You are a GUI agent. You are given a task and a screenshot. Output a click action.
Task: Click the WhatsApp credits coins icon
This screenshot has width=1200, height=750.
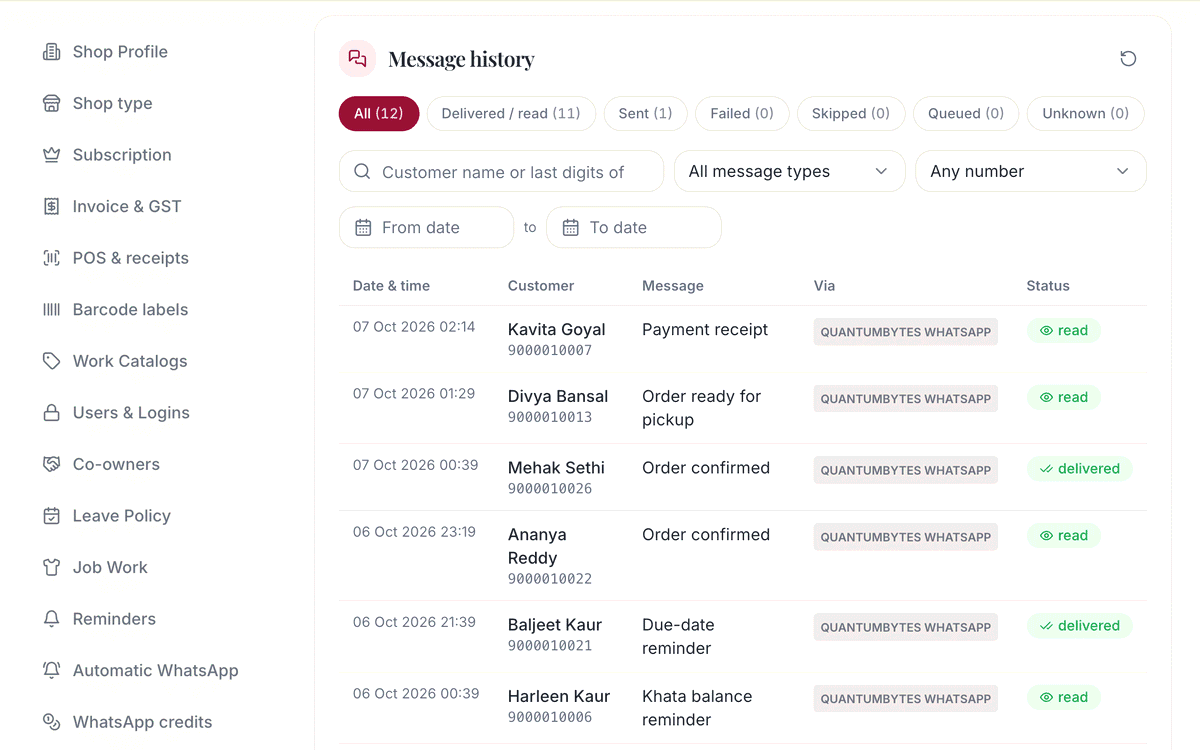coord(51,722)
